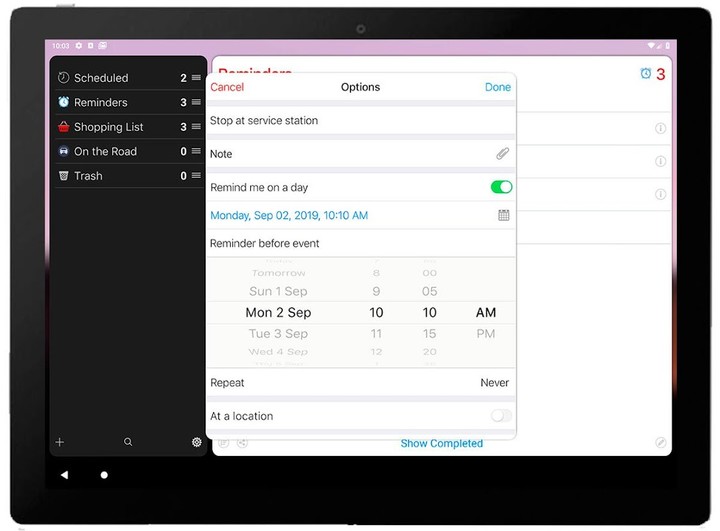The width and height of the screenshot is (720, 531).
Task: Click the Trash bin icon in sidebar
Action: click(64, 176)
